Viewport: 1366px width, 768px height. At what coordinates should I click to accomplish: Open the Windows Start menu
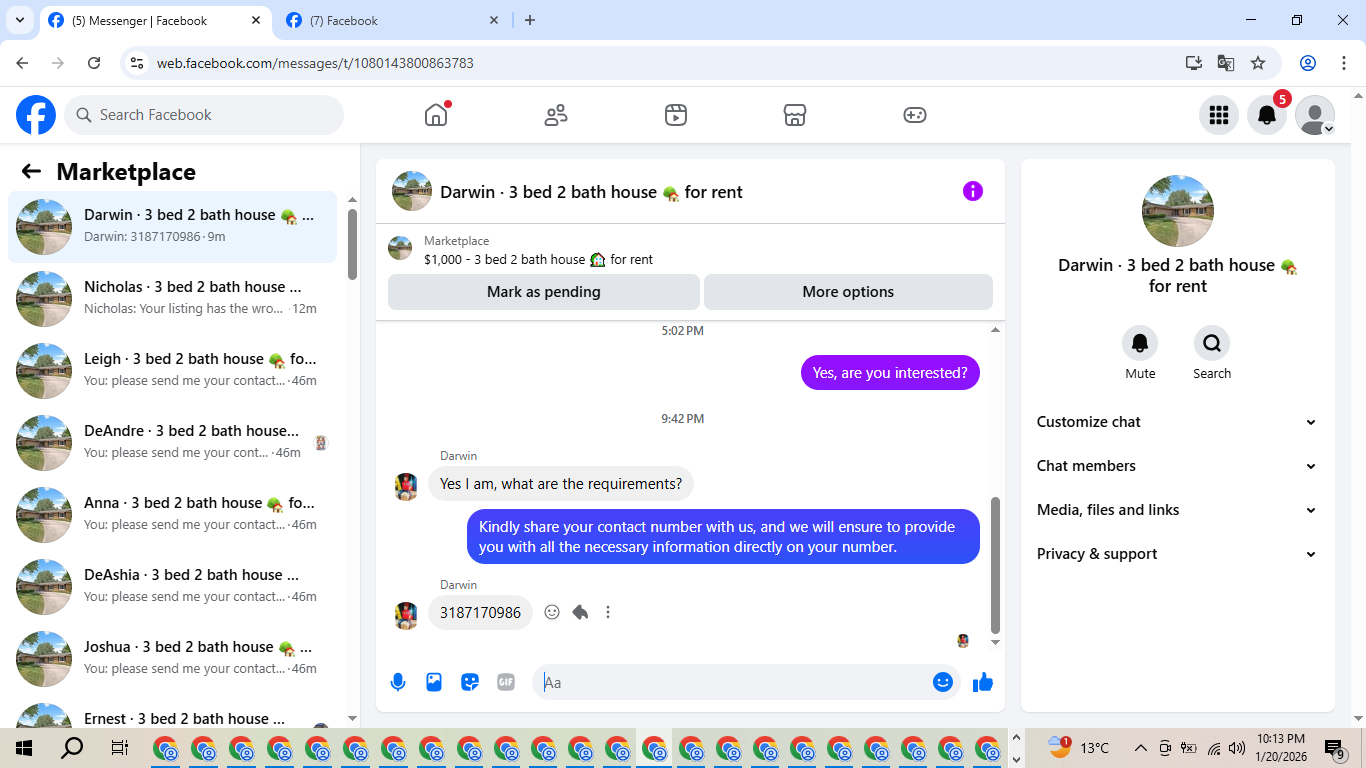(24, 748)
